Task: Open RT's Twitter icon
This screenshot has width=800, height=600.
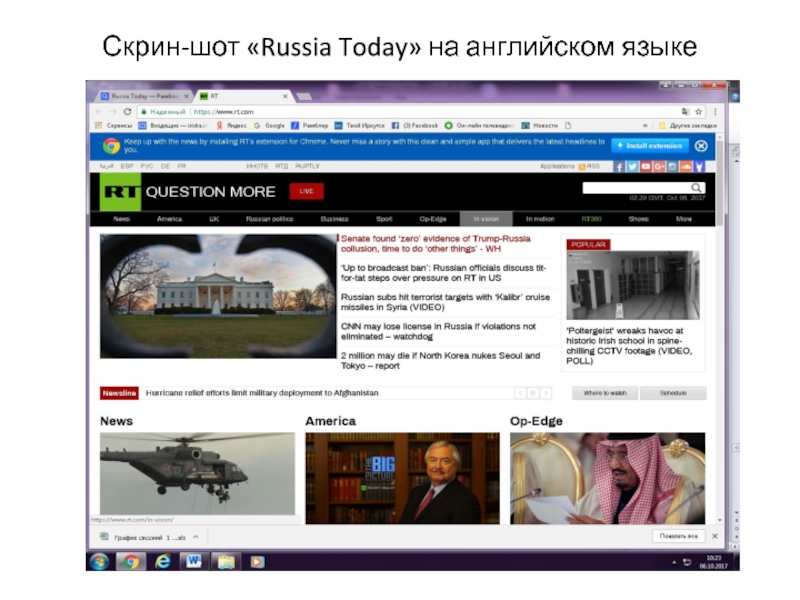Action: [632, 167]
